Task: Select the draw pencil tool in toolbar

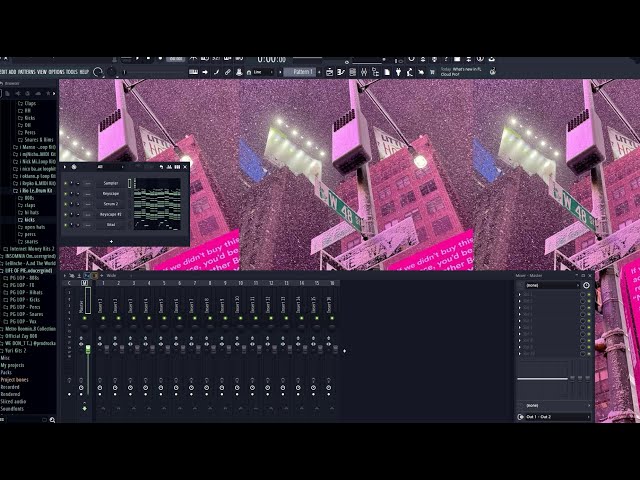Action: tap(216, 72)
